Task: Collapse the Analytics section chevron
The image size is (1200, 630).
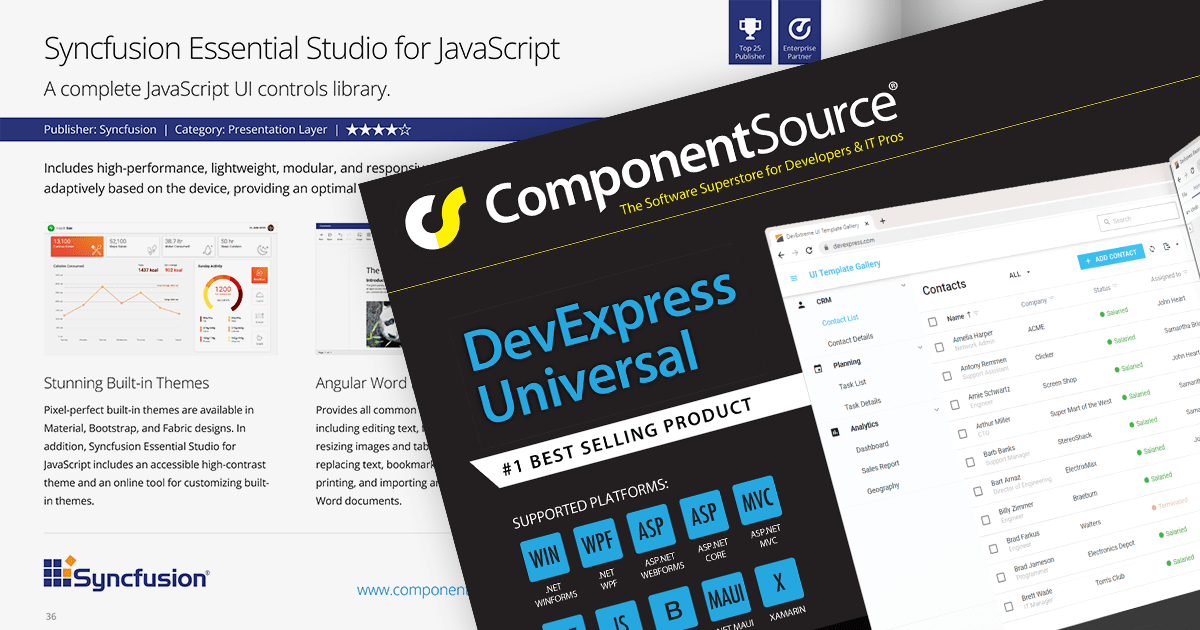Action: (x=938, y=409)
